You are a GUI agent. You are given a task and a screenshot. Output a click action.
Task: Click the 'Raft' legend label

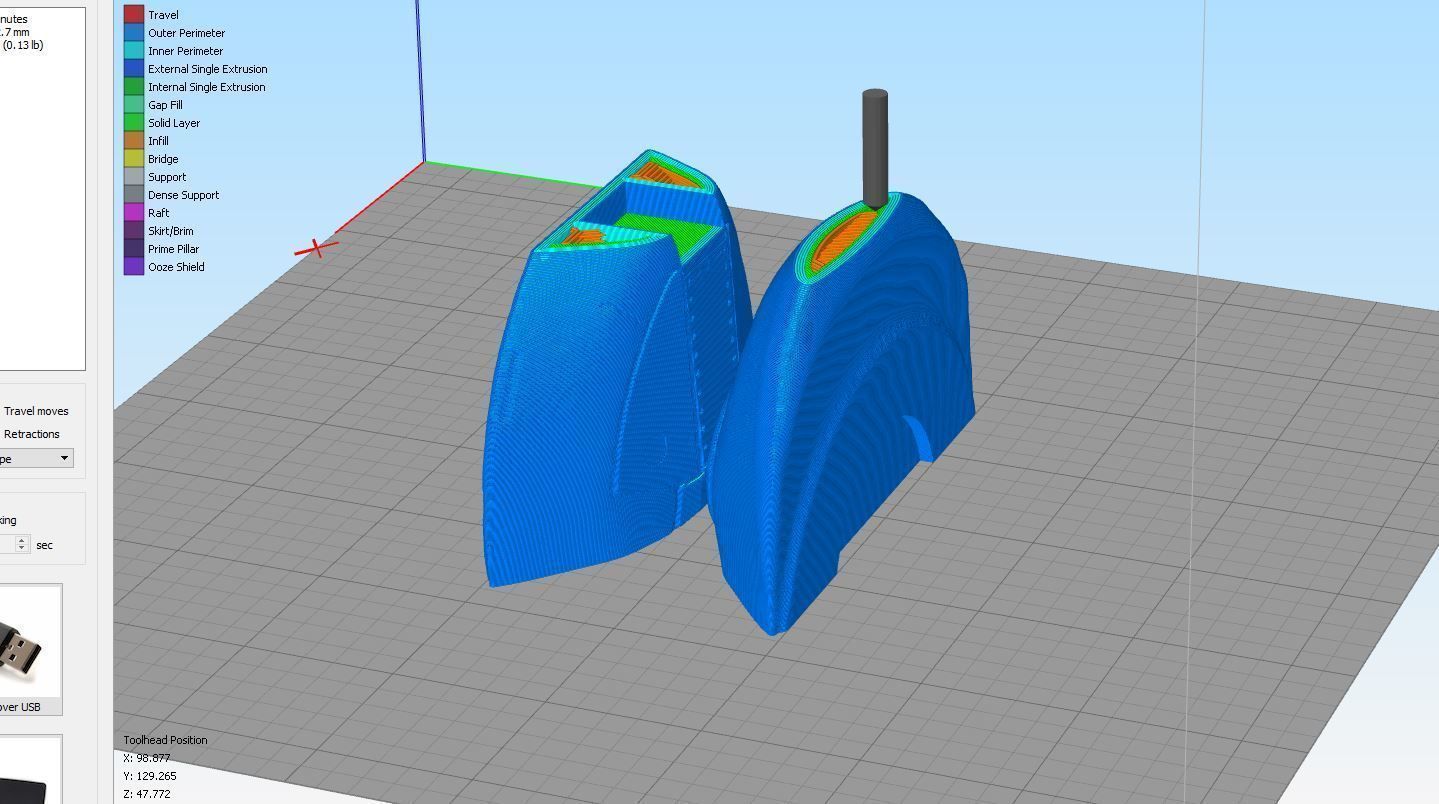[x=158, y=213]
